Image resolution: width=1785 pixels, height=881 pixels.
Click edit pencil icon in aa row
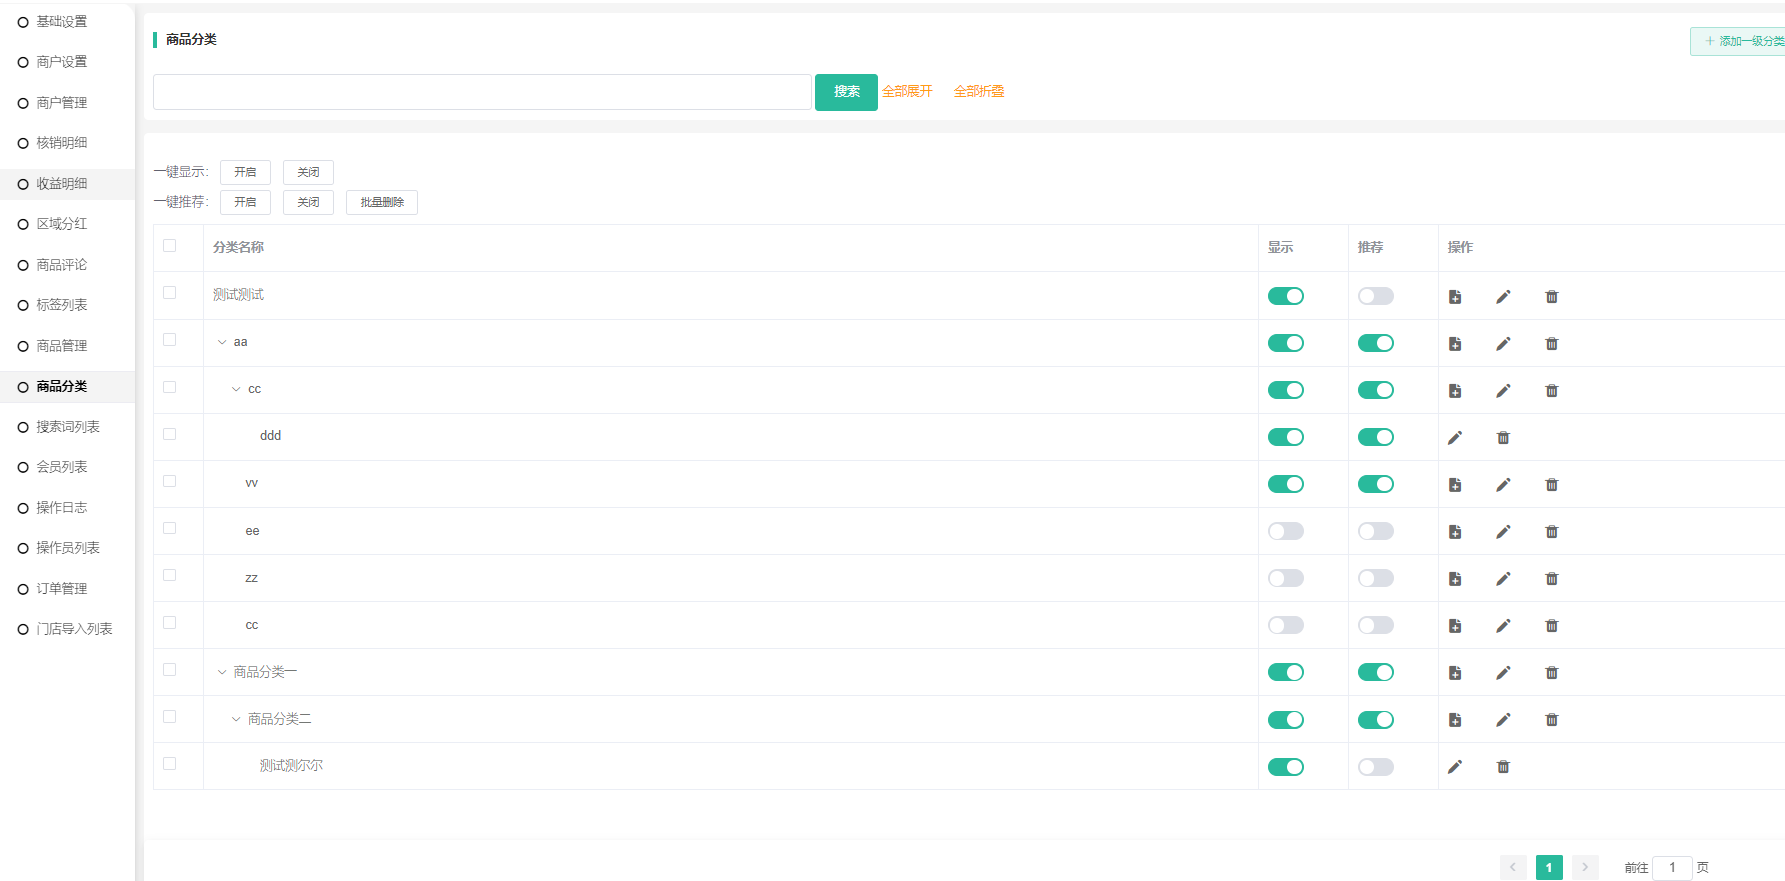click(x=1503, y=344)
